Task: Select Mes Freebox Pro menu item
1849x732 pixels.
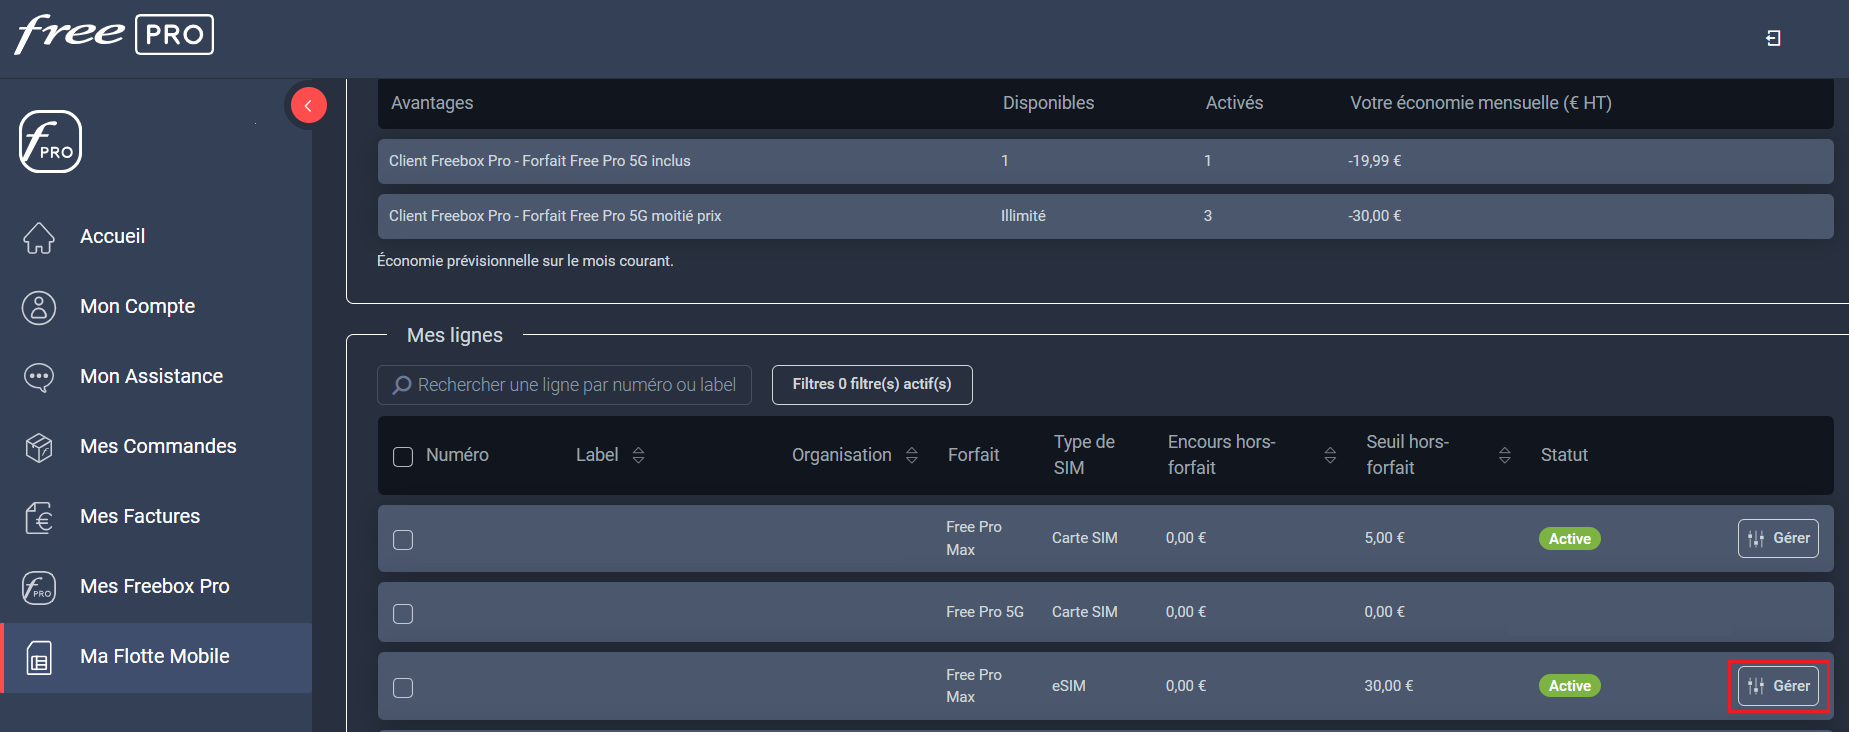Action: coord(154,586)
